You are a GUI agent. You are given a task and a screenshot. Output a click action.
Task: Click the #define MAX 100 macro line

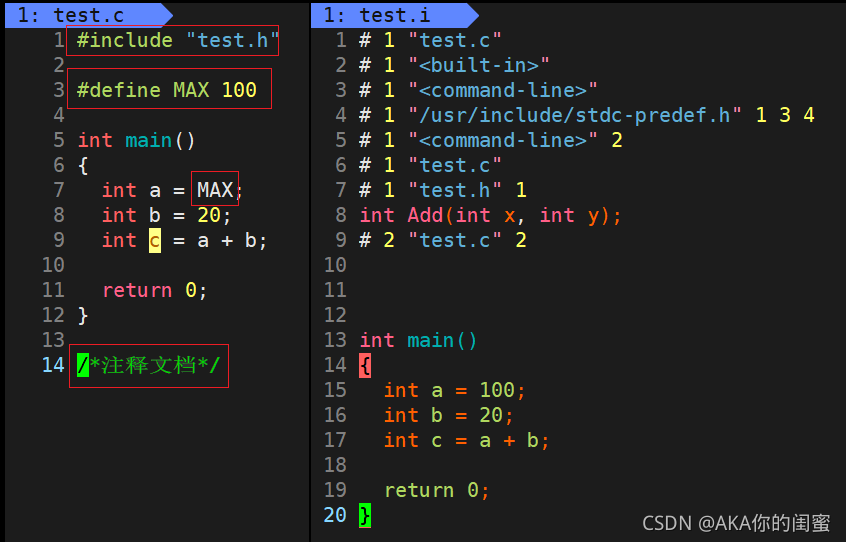coord(167,90)
